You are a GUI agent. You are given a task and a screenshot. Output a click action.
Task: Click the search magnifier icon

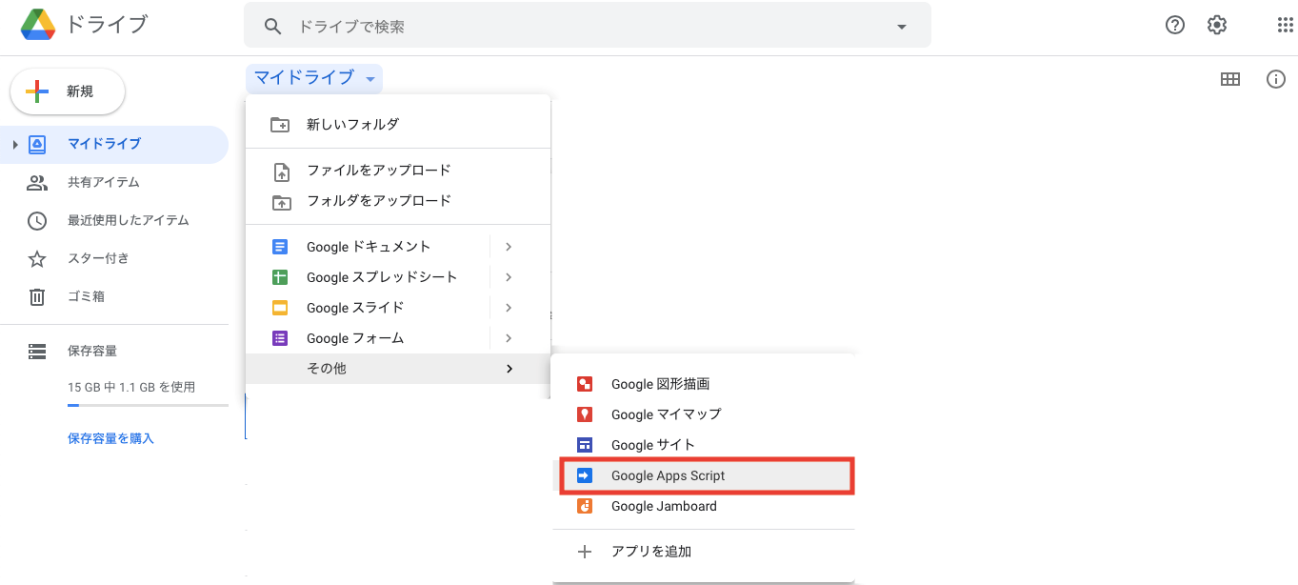pyautogui.click(x=273, y=27)
